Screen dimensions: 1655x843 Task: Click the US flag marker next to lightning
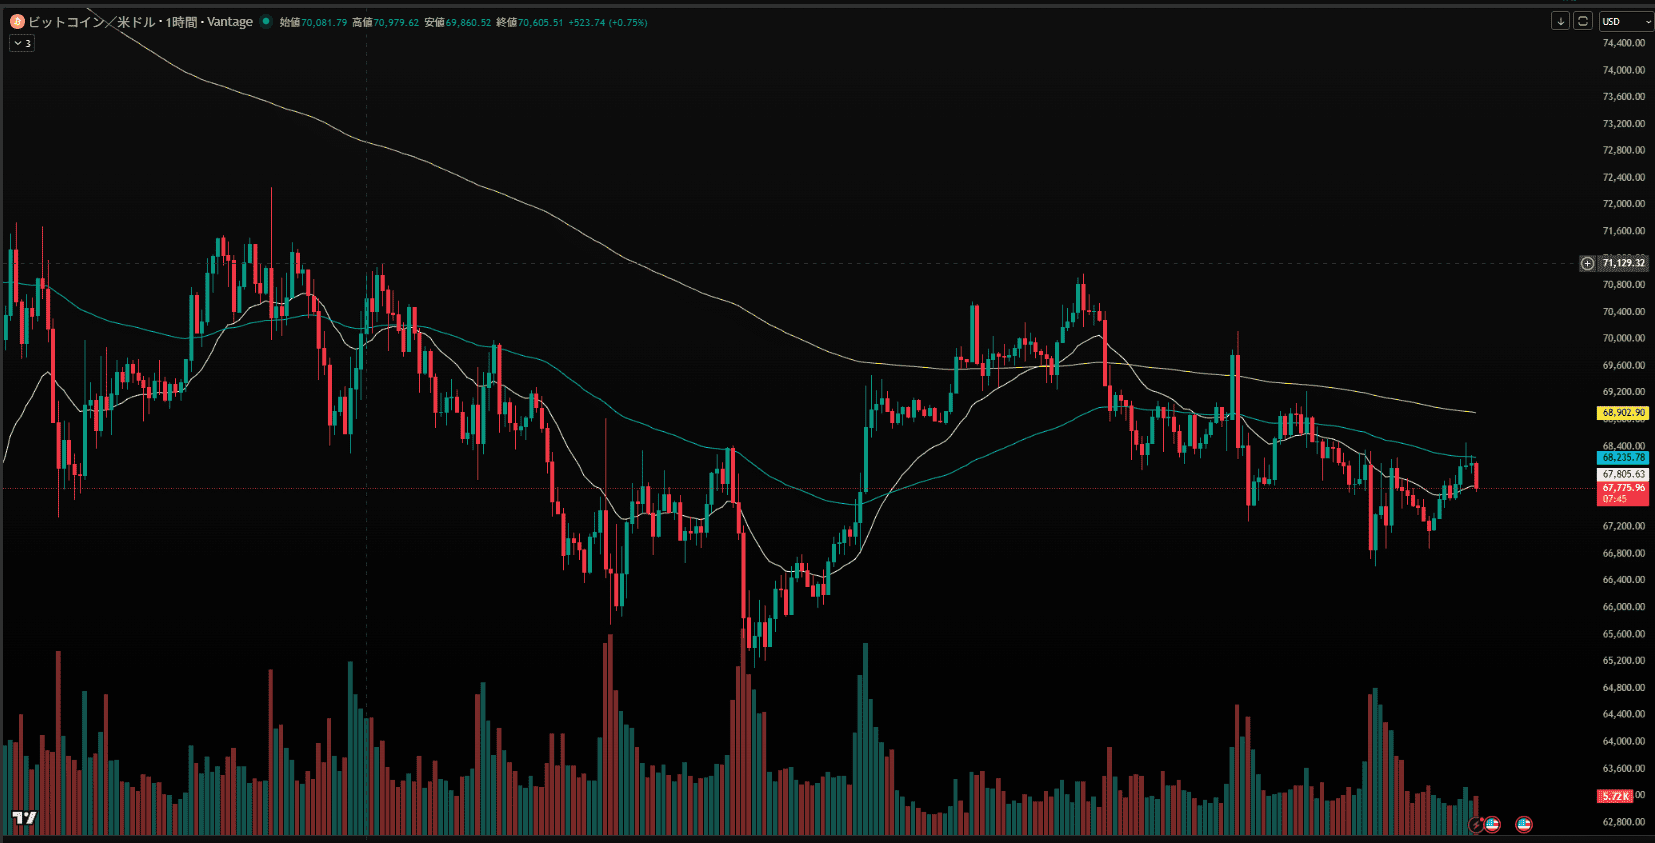1492,824
